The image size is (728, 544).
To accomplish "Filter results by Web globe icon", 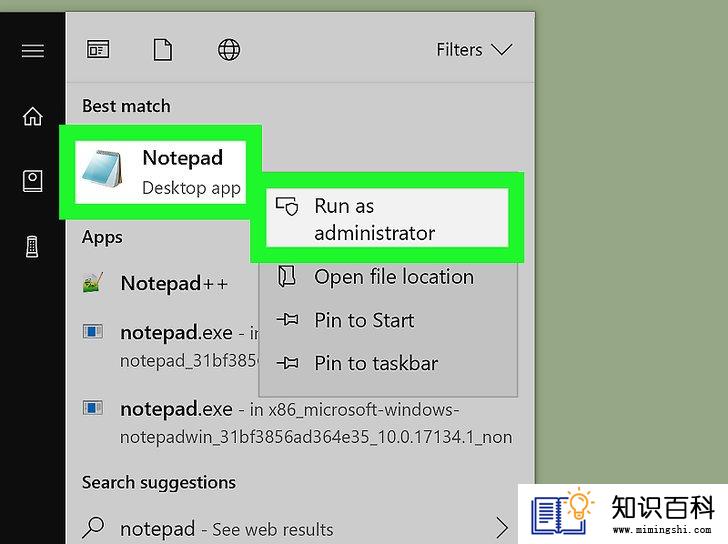I will [229, 50].
